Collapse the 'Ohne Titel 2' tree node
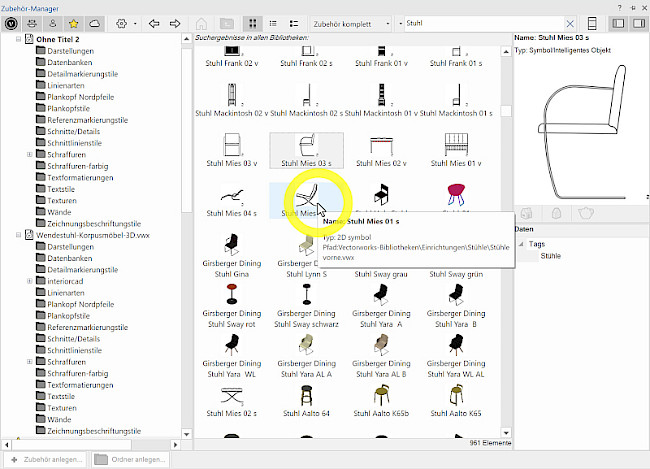650x469 pixels. pos(20,39)
